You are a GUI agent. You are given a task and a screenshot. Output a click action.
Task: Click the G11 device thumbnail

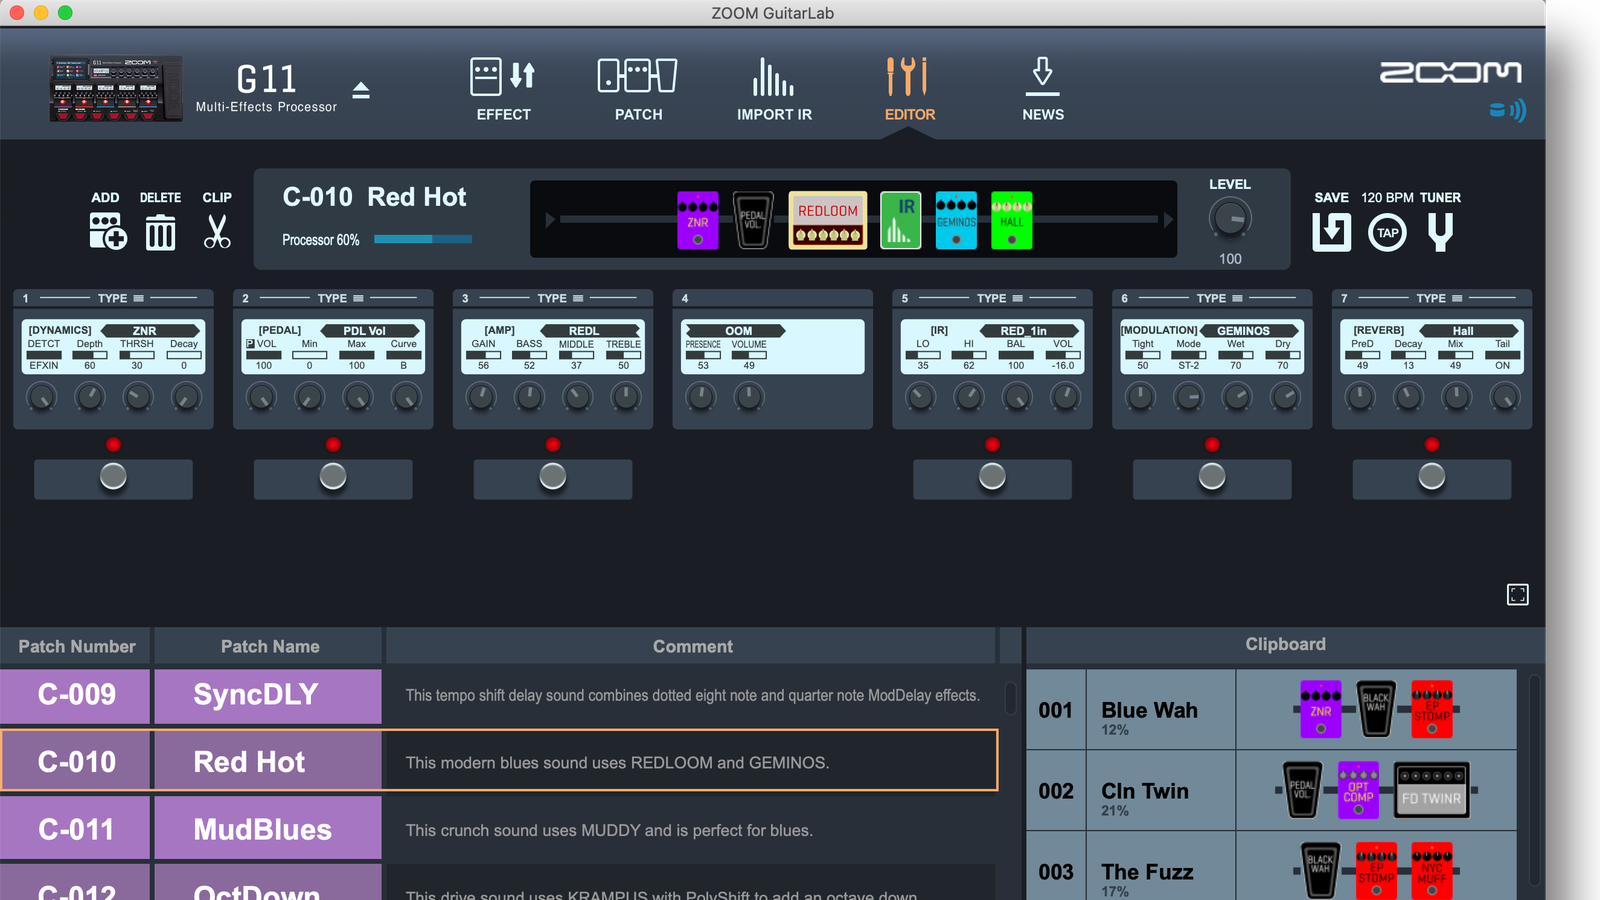point(116,89)
